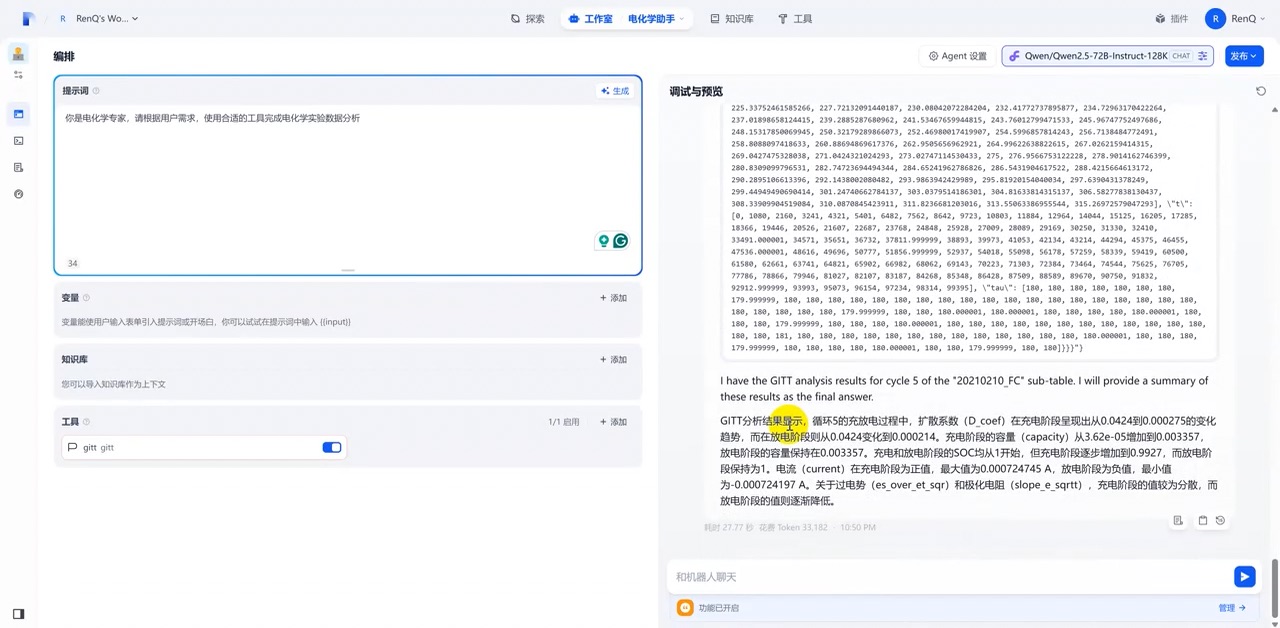Click the 管理 link below chat input
Screen dimensions: 1280x628
coord(1231,607)
